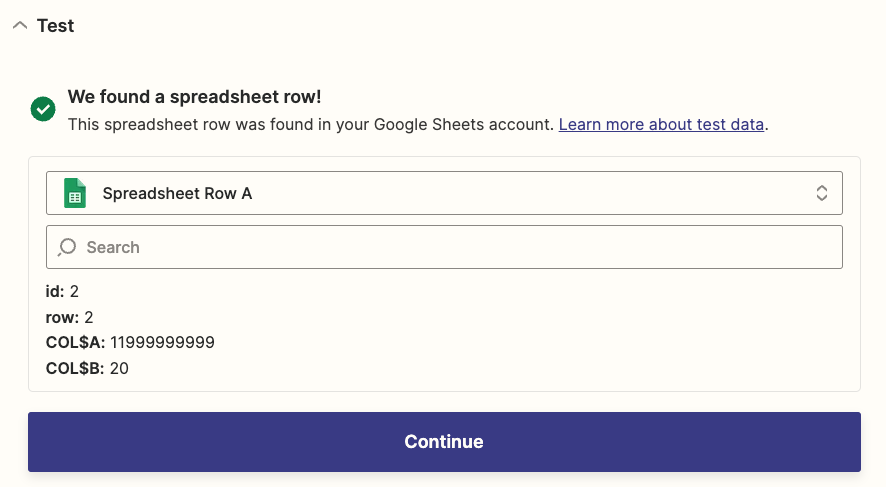Select the id field label
The image size is (886, 487).
[55, 291]
